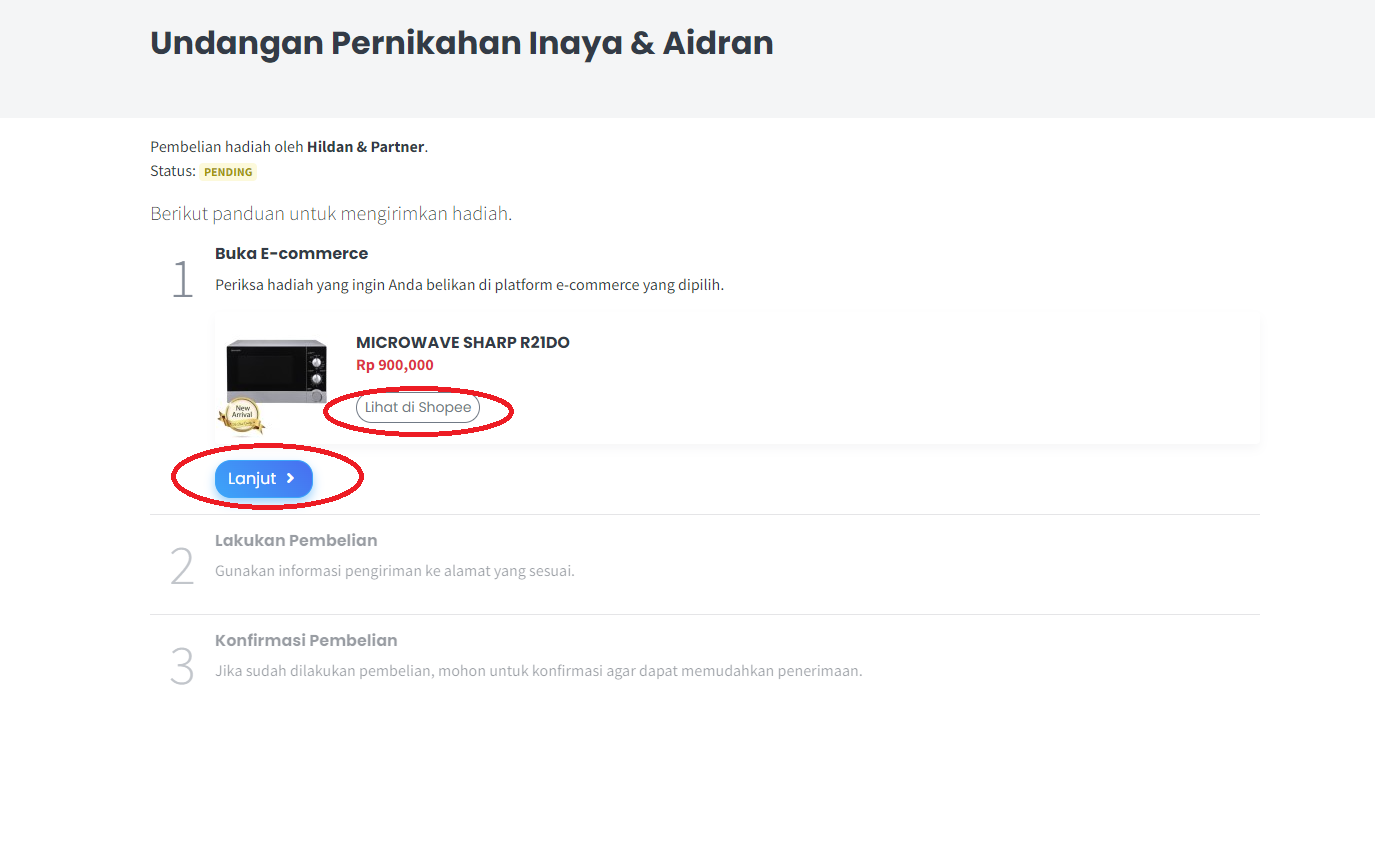
Task: Select the Buka E-commerce step heading
Action: tap(292, 254)
